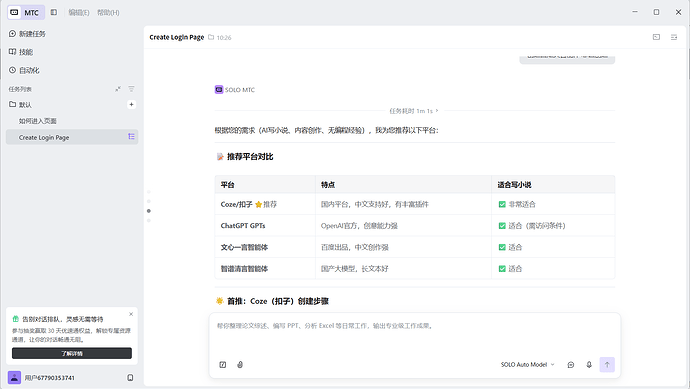The width and height of the screenshot is (690, 389).
Task: Open the 编辑(E) menu
Action: pos(79,12)
